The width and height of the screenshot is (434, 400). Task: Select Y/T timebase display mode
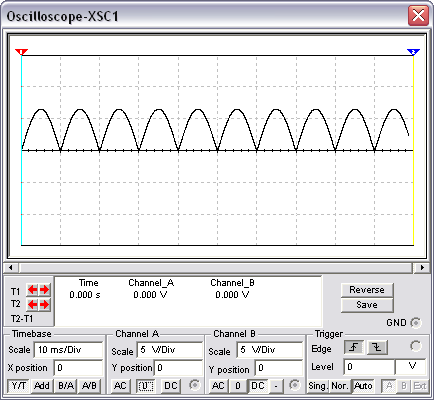tap(19, 386)
